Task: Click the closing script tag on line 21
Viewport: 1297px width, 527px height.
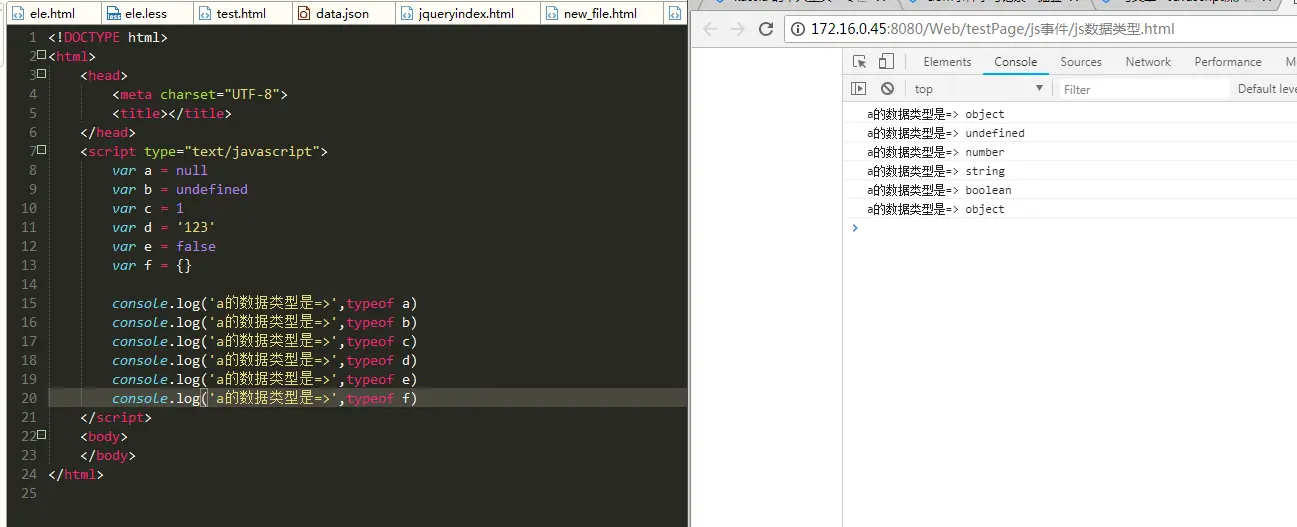Action: pyautogui.click(x=116, y=417)
